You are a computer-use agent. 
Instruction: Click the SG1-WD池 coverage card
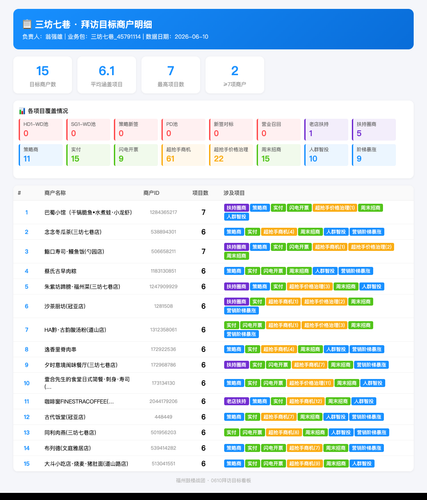88,129
